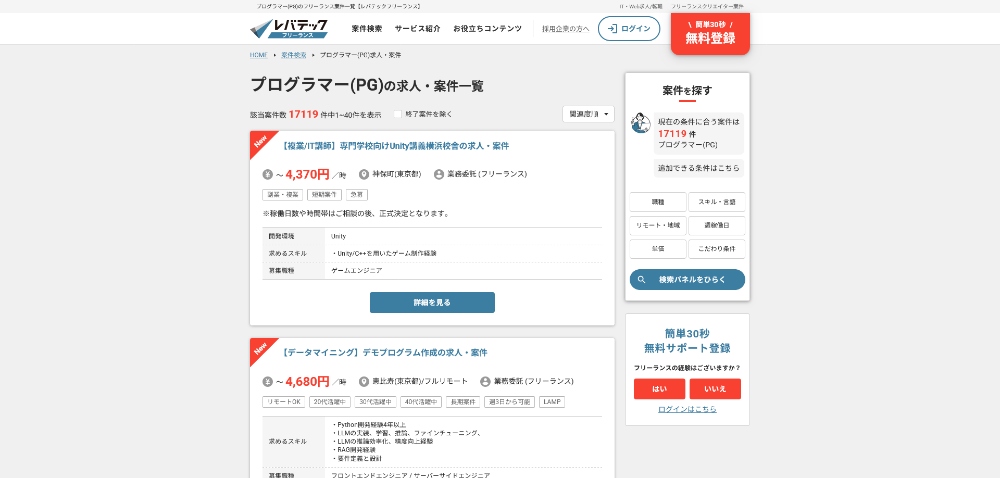Click 検索パネルをひらく button
Viewport: 1000px width, 478px height.
[687, 280]
